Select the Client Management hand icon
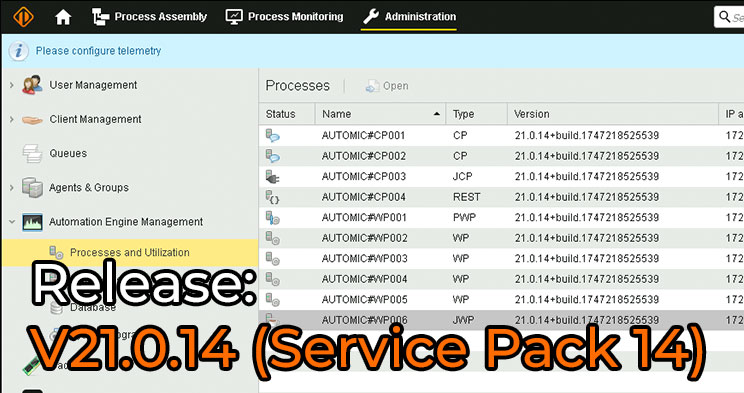The image size is (744, 393). click(32, 120)
